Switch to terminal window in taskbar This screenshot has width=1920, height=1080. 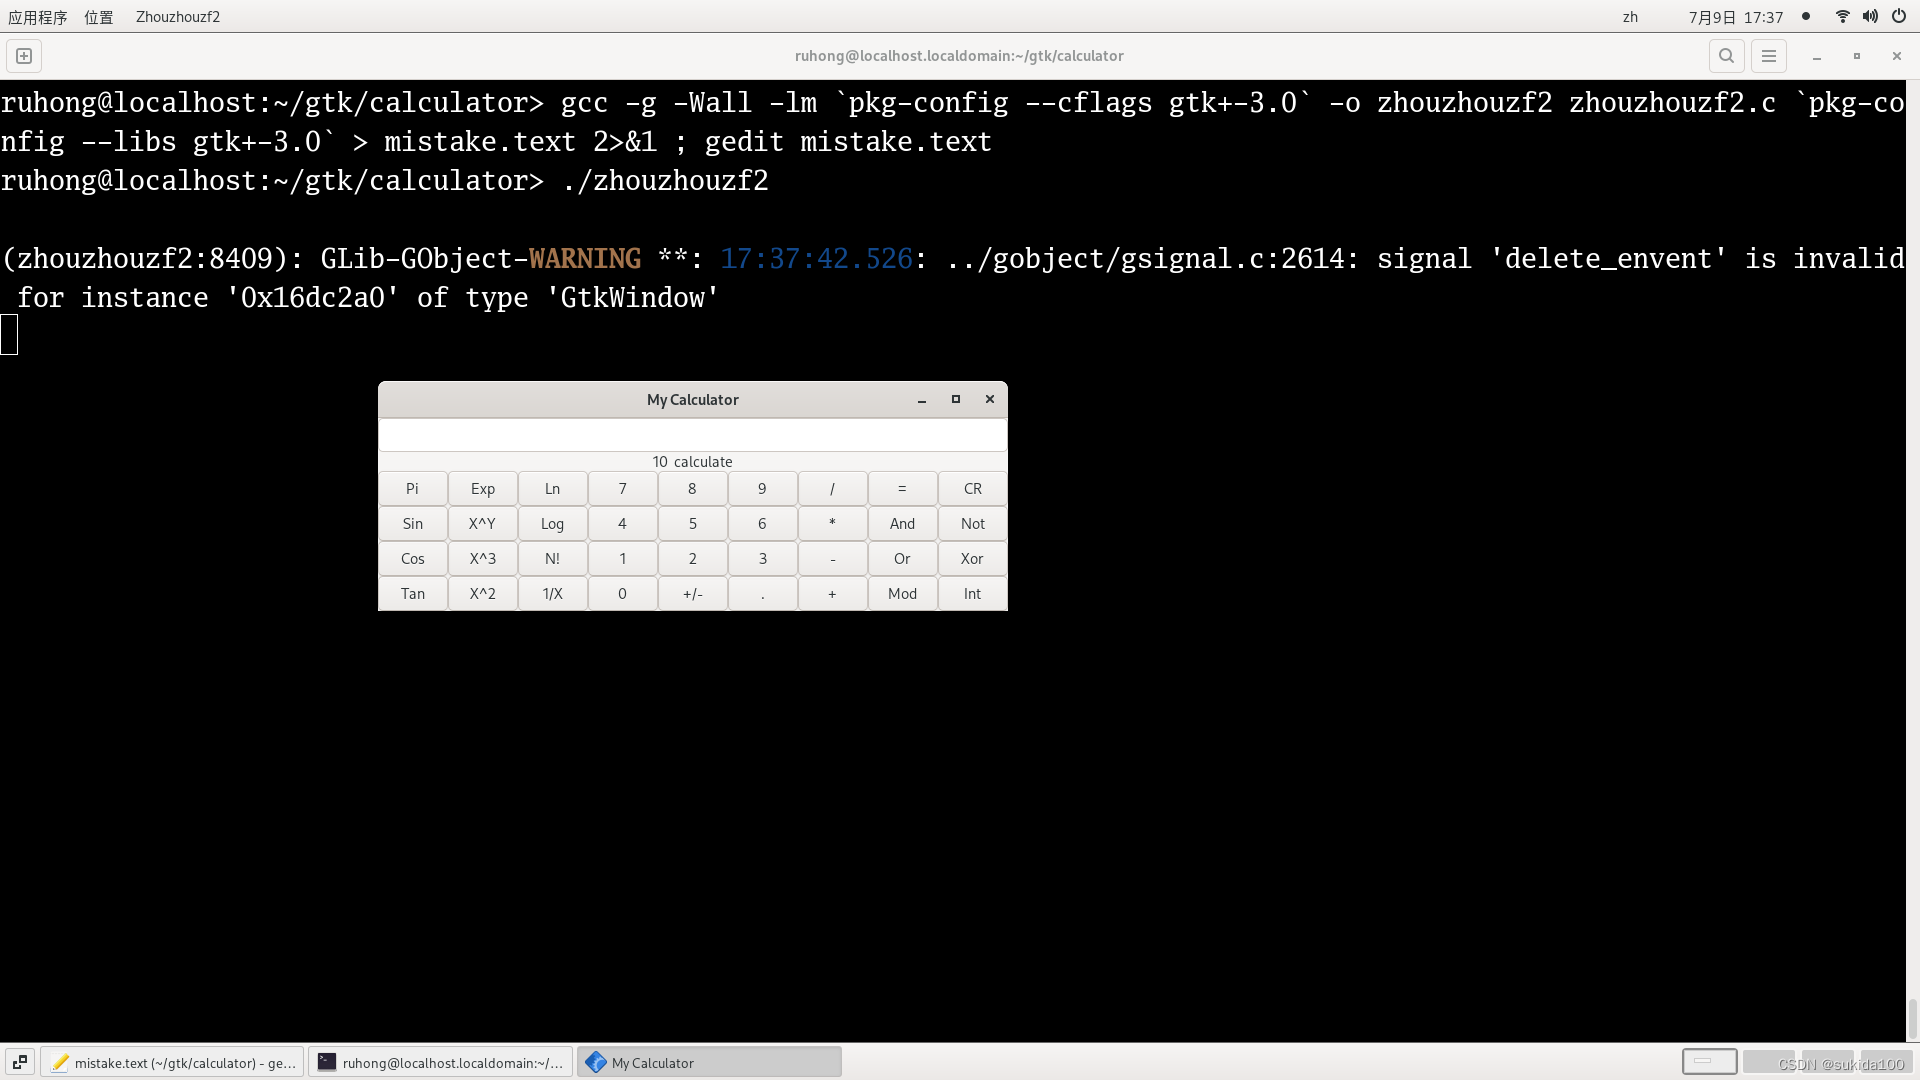(x=441, y=1062)
